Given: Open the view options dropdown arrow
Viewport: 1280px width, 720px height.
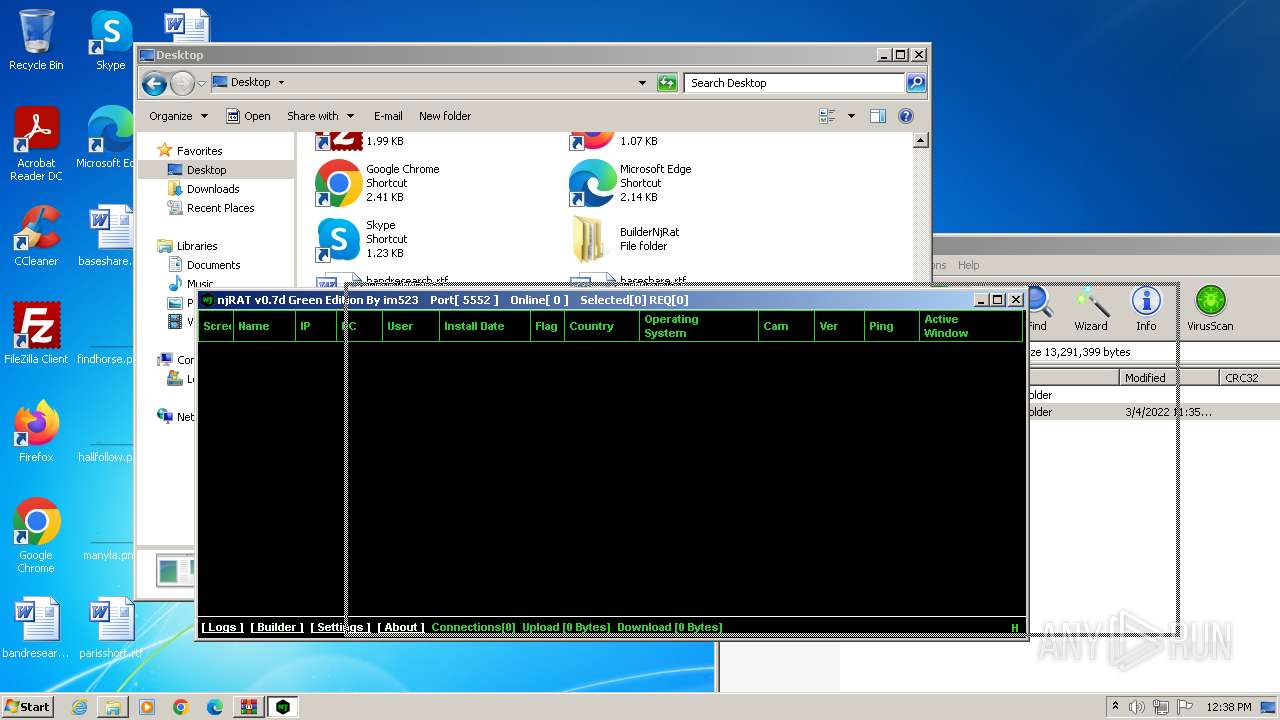Looking at the screenshot, I should pos(851,116).
